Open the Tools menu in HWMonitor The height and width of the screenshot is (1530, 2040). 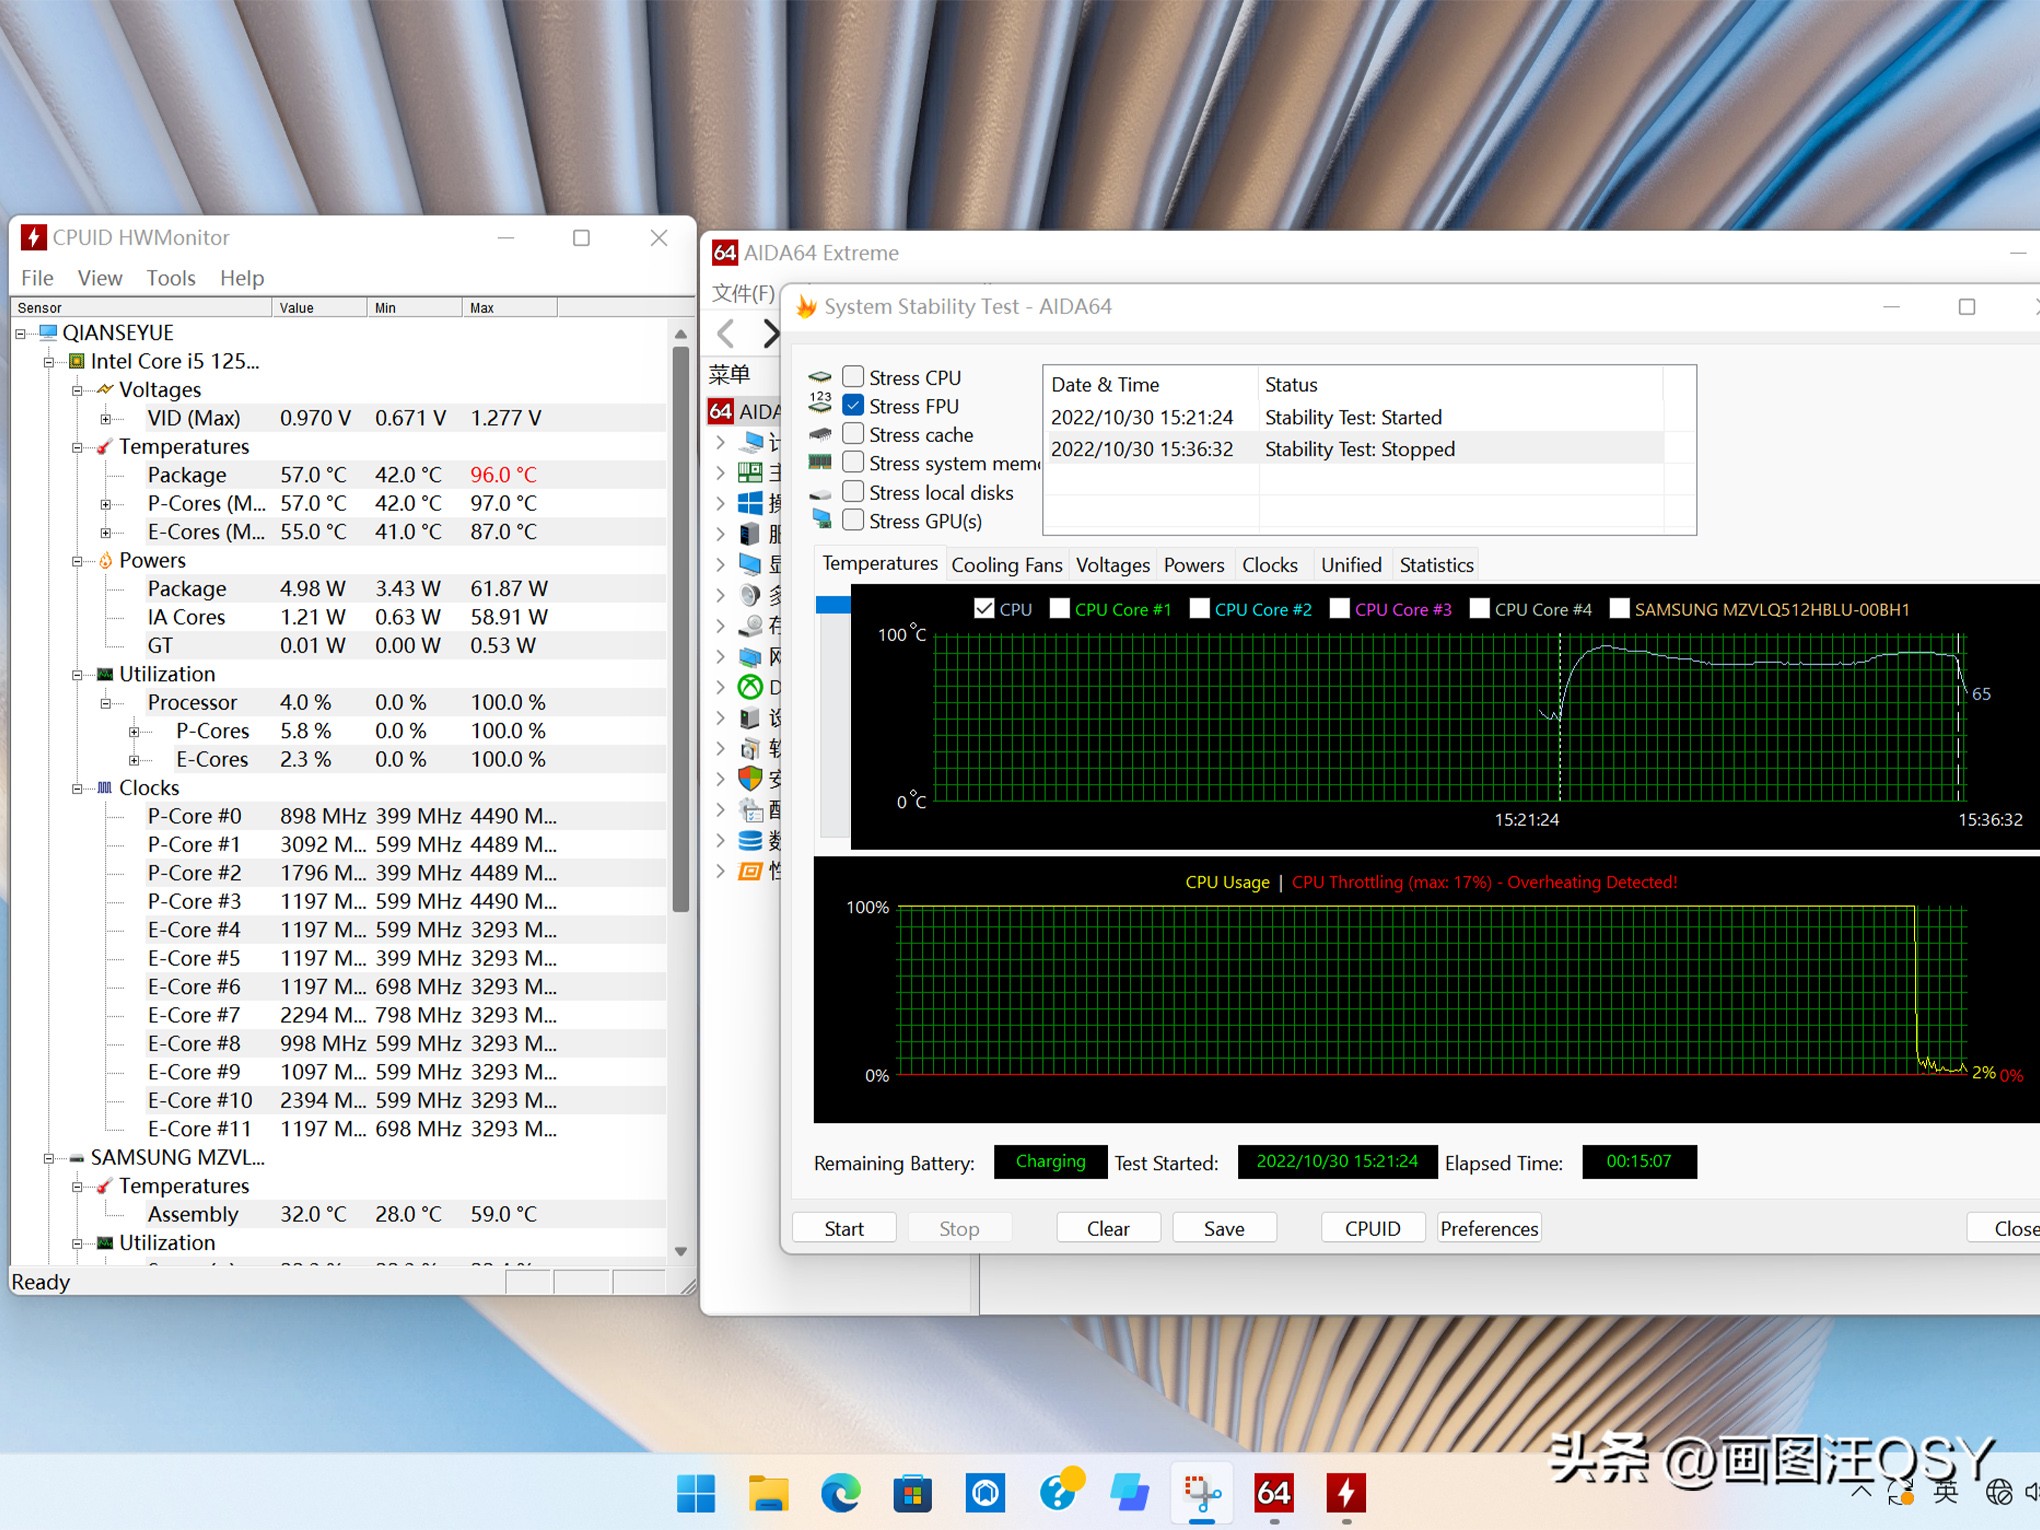[x=170, y=278]
